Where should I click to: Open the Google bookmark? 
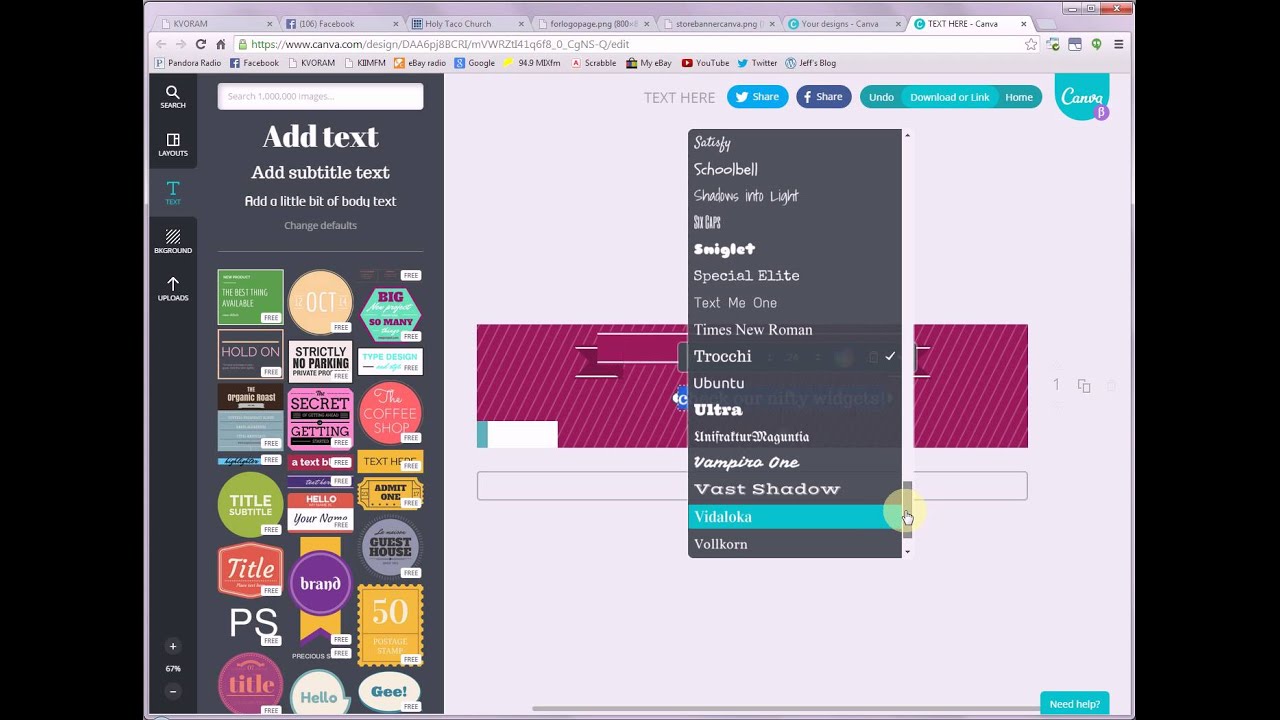point(475,63)
